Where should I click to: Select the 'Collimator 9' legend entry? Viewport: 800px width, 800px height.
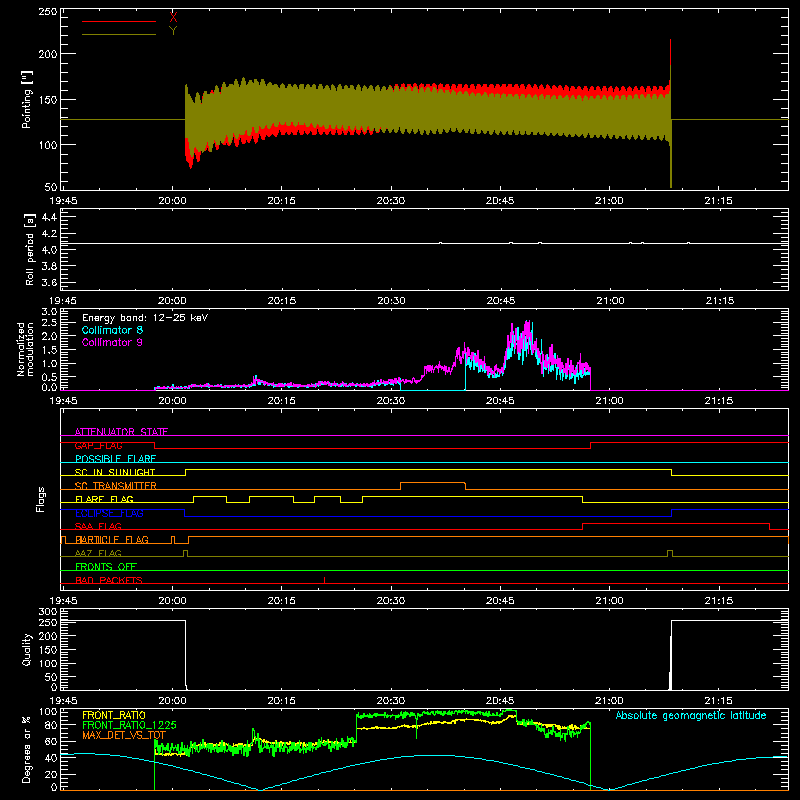[x=112, y=342]
